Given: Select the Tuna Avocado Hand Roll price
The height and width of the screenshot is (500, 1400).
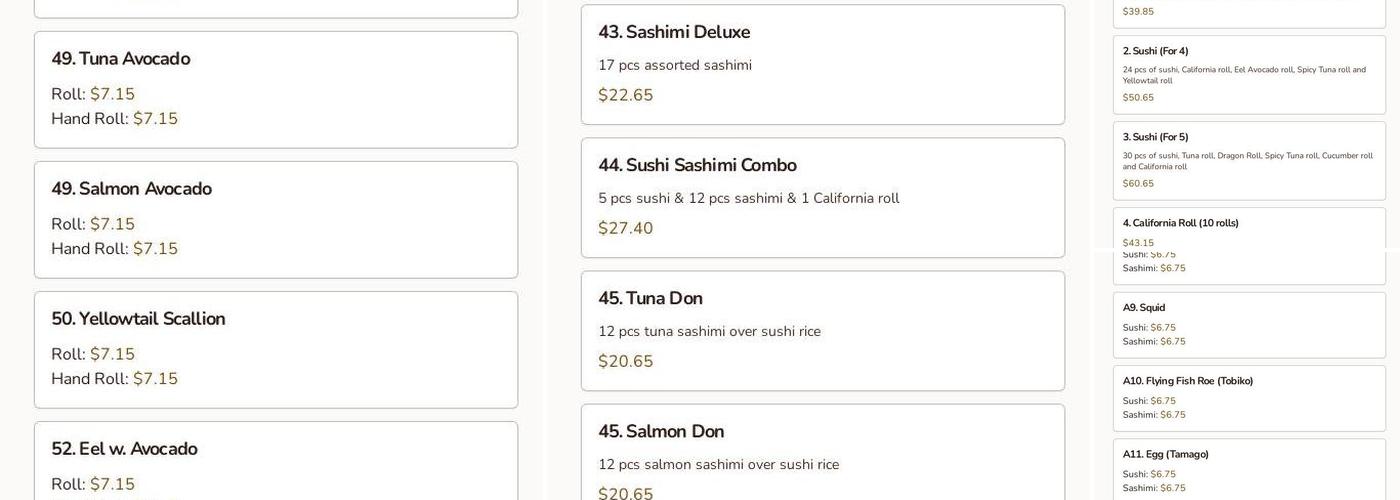Looking at the screenshot, I should pyautogui.click(x=155, y=119).
